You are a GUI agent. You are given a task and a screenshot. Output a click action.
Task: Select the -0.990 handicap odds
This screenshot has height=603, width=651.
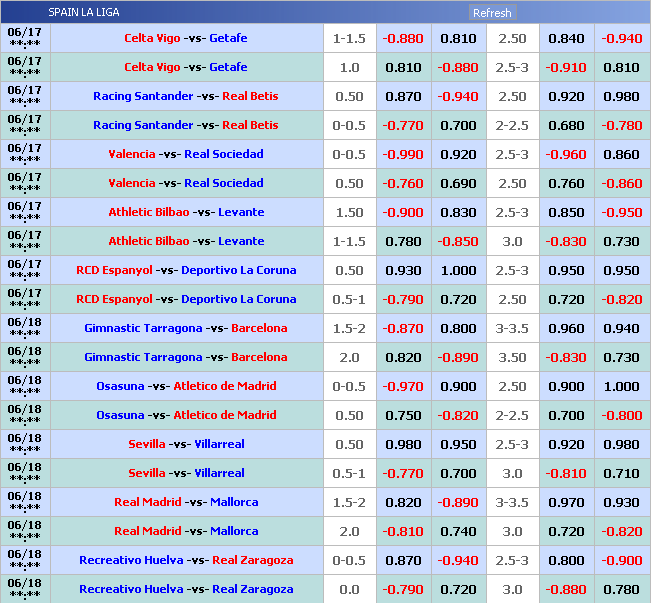pyautogui.click(x=403, y=154)
